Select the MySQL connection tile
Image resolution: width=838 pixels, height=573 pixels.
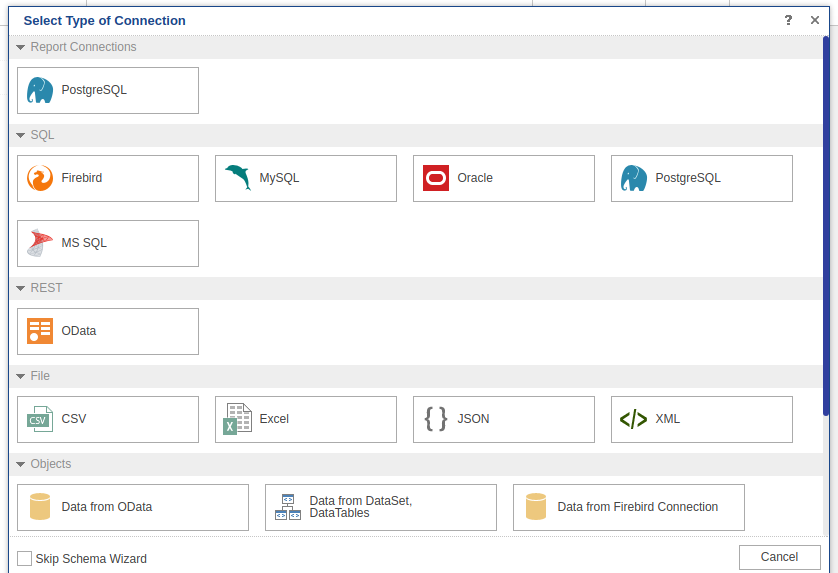click(306, 179)
